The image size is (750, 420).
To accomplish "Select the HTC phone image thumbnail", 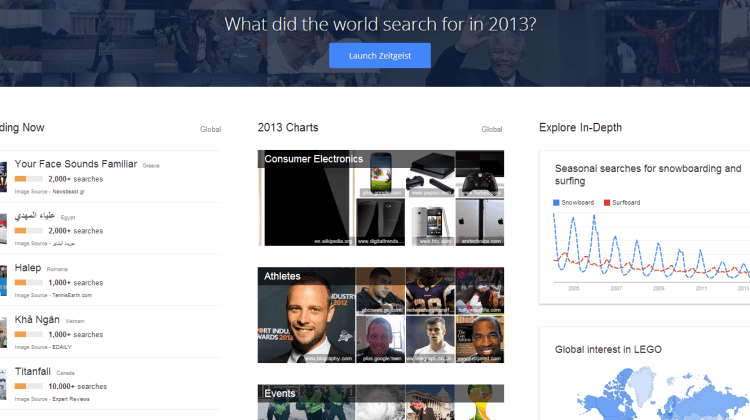I will tap(430, 222).
